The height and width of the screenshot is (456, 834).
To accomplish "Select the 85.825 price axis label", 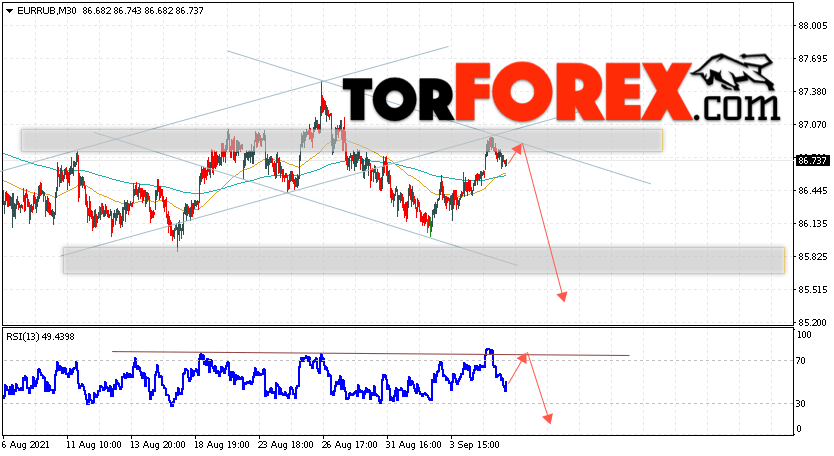I will [812, 256].
